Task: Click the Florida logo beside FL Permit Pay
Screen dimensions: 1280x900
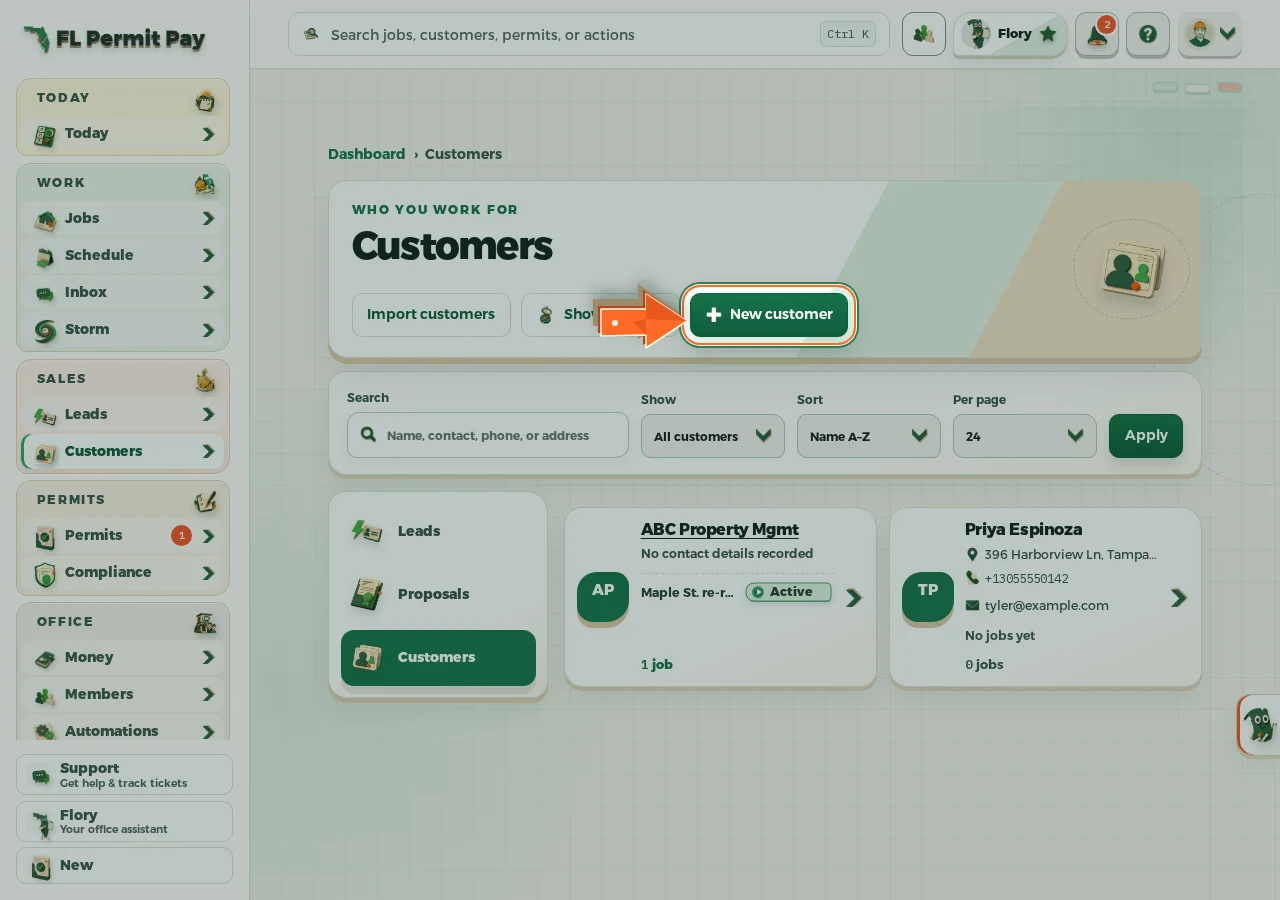Action: [x=36, y=40]
